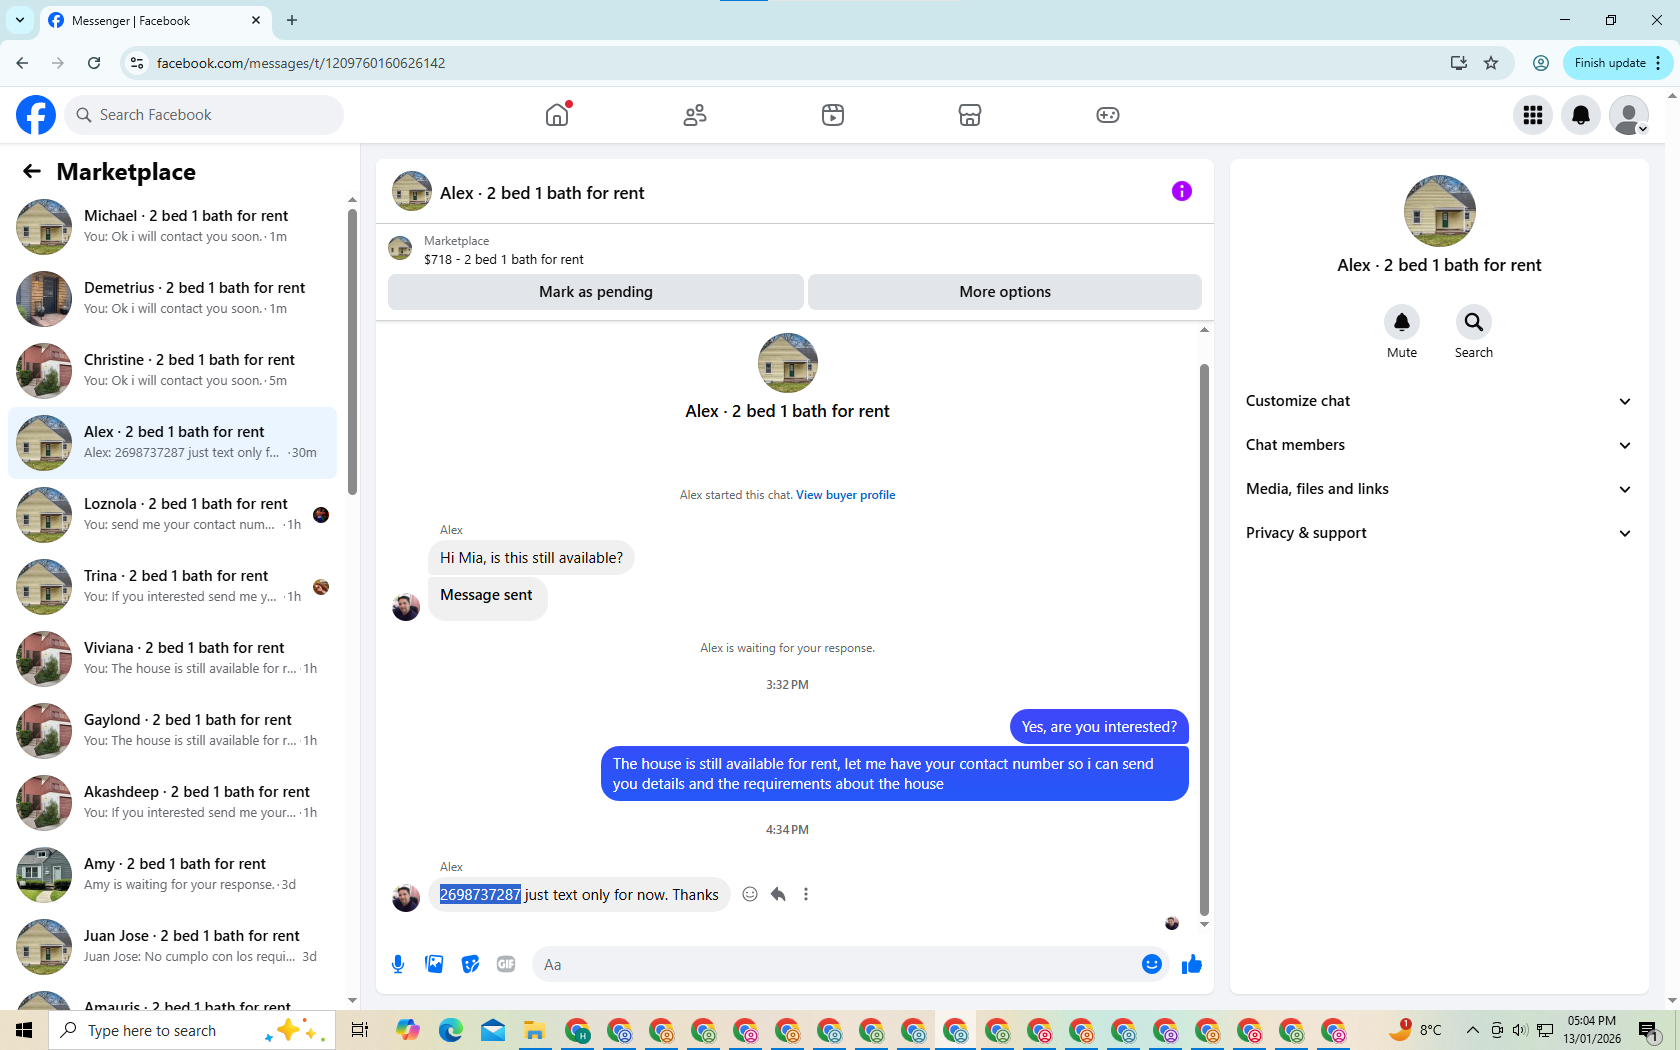Bookmark this page with star icon
Screen dimensions: 1680x1050
pyautogui.click(x=1491, y=63)
